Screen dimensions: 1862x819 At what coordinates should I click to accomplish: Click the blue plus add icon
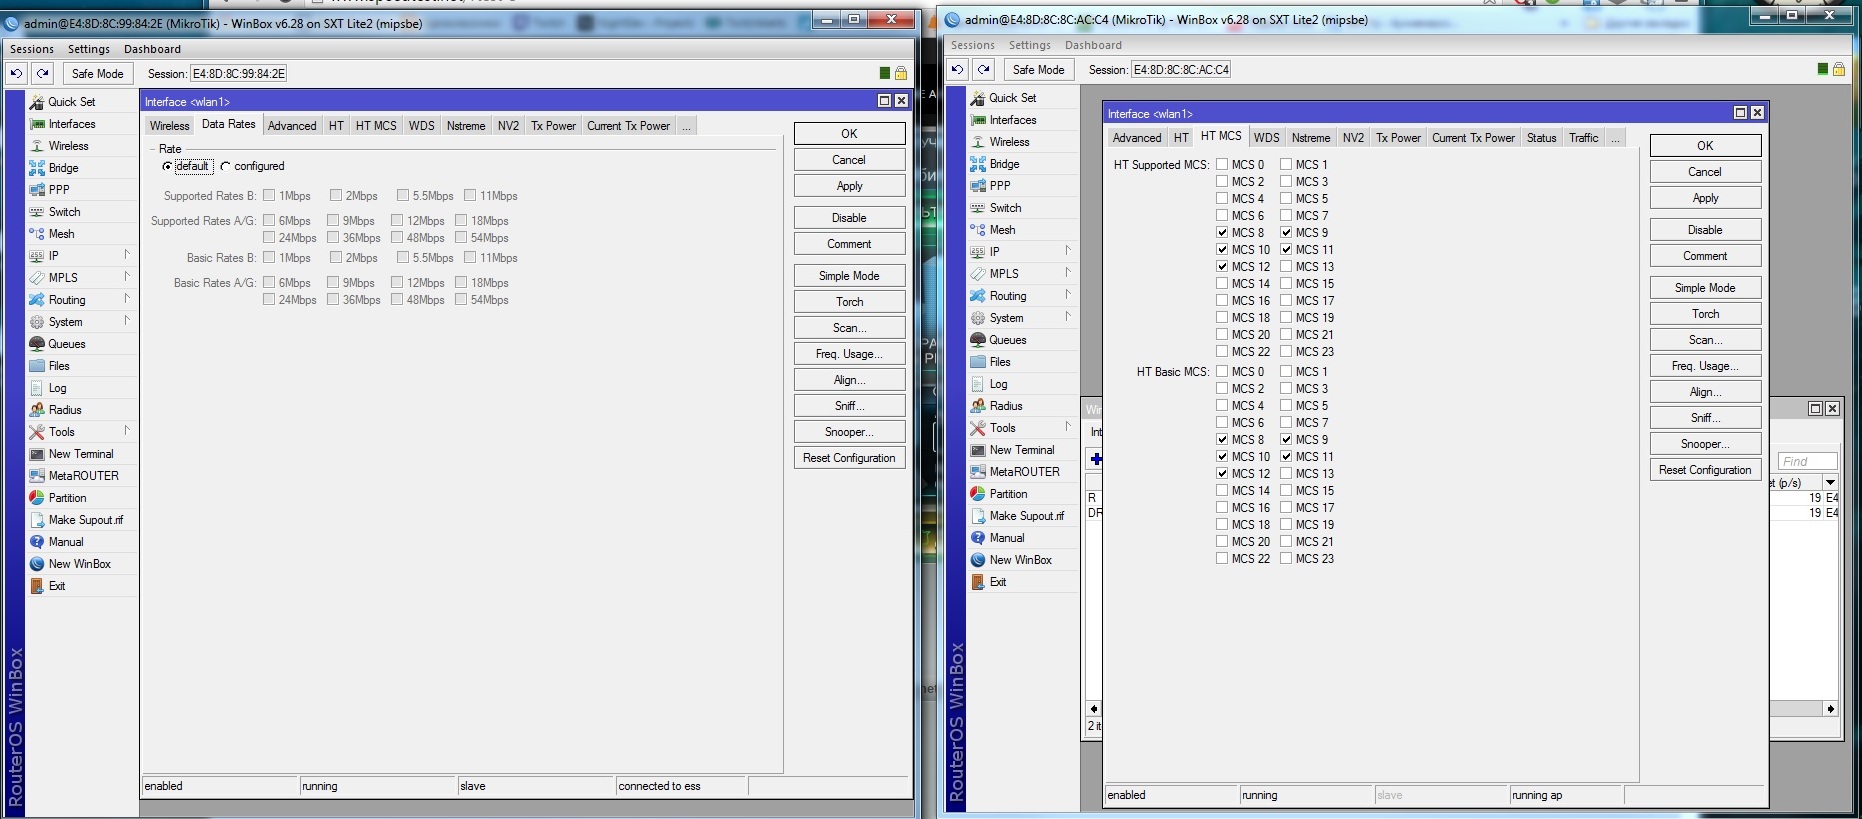coord(1096,459)
